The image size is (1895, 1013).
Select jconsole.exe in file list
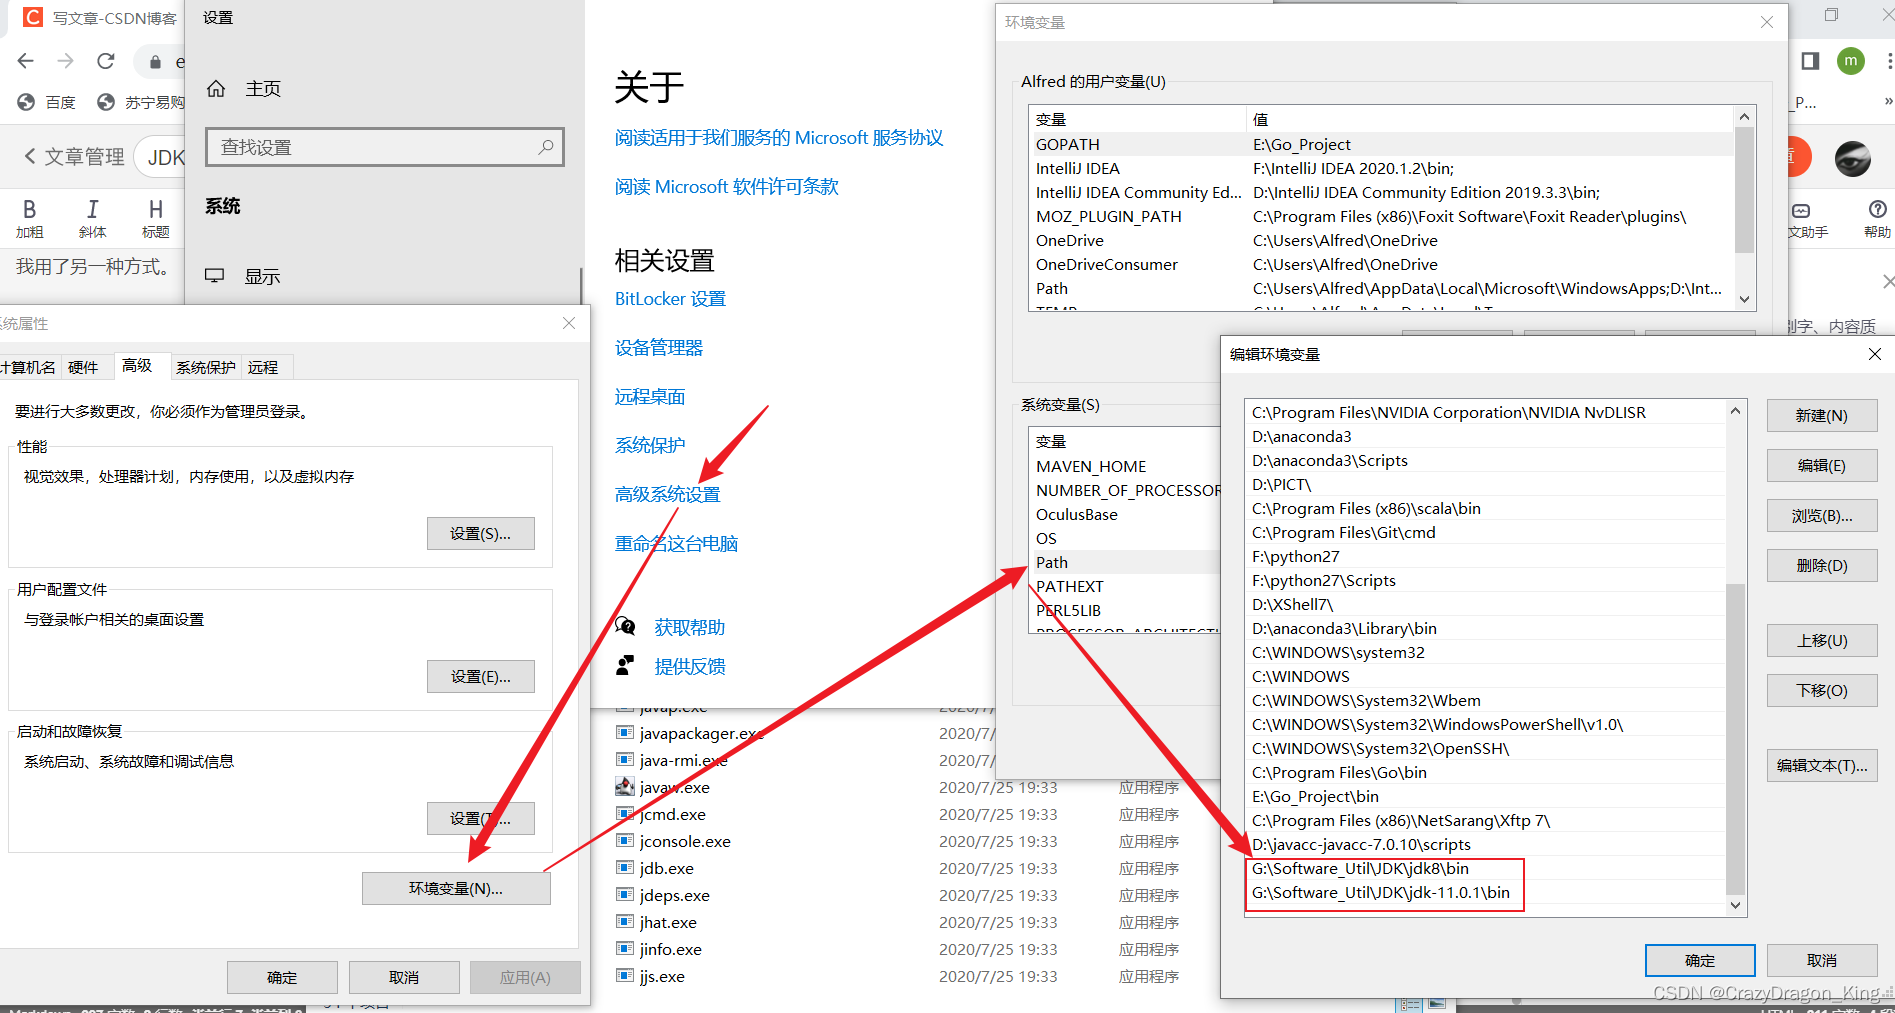[x=685, y=841]
